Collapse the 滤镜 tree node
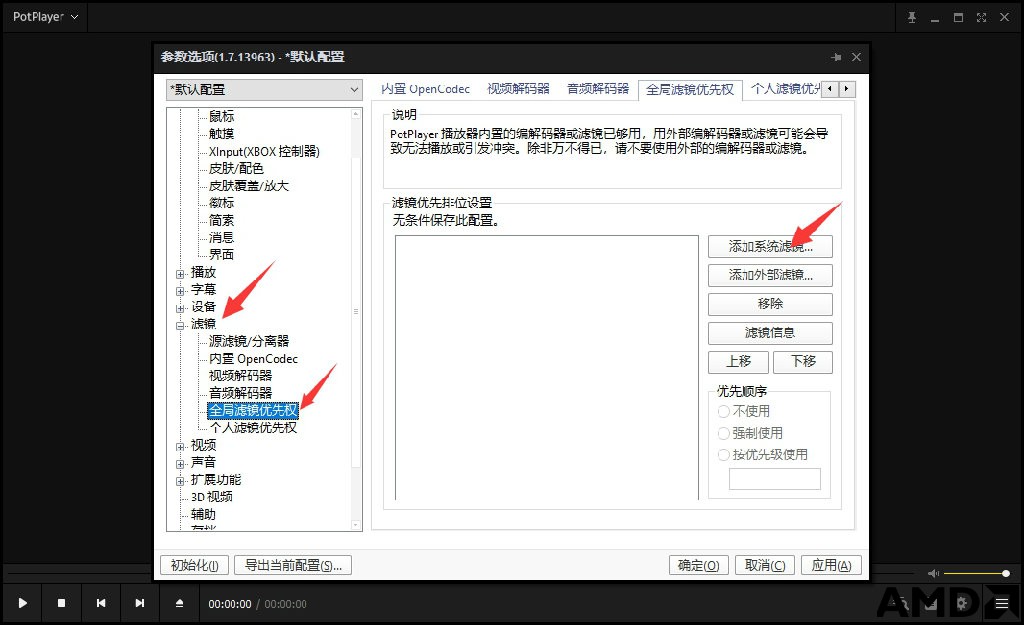The width and height of the screenshot is (1024, 625). 180,325
